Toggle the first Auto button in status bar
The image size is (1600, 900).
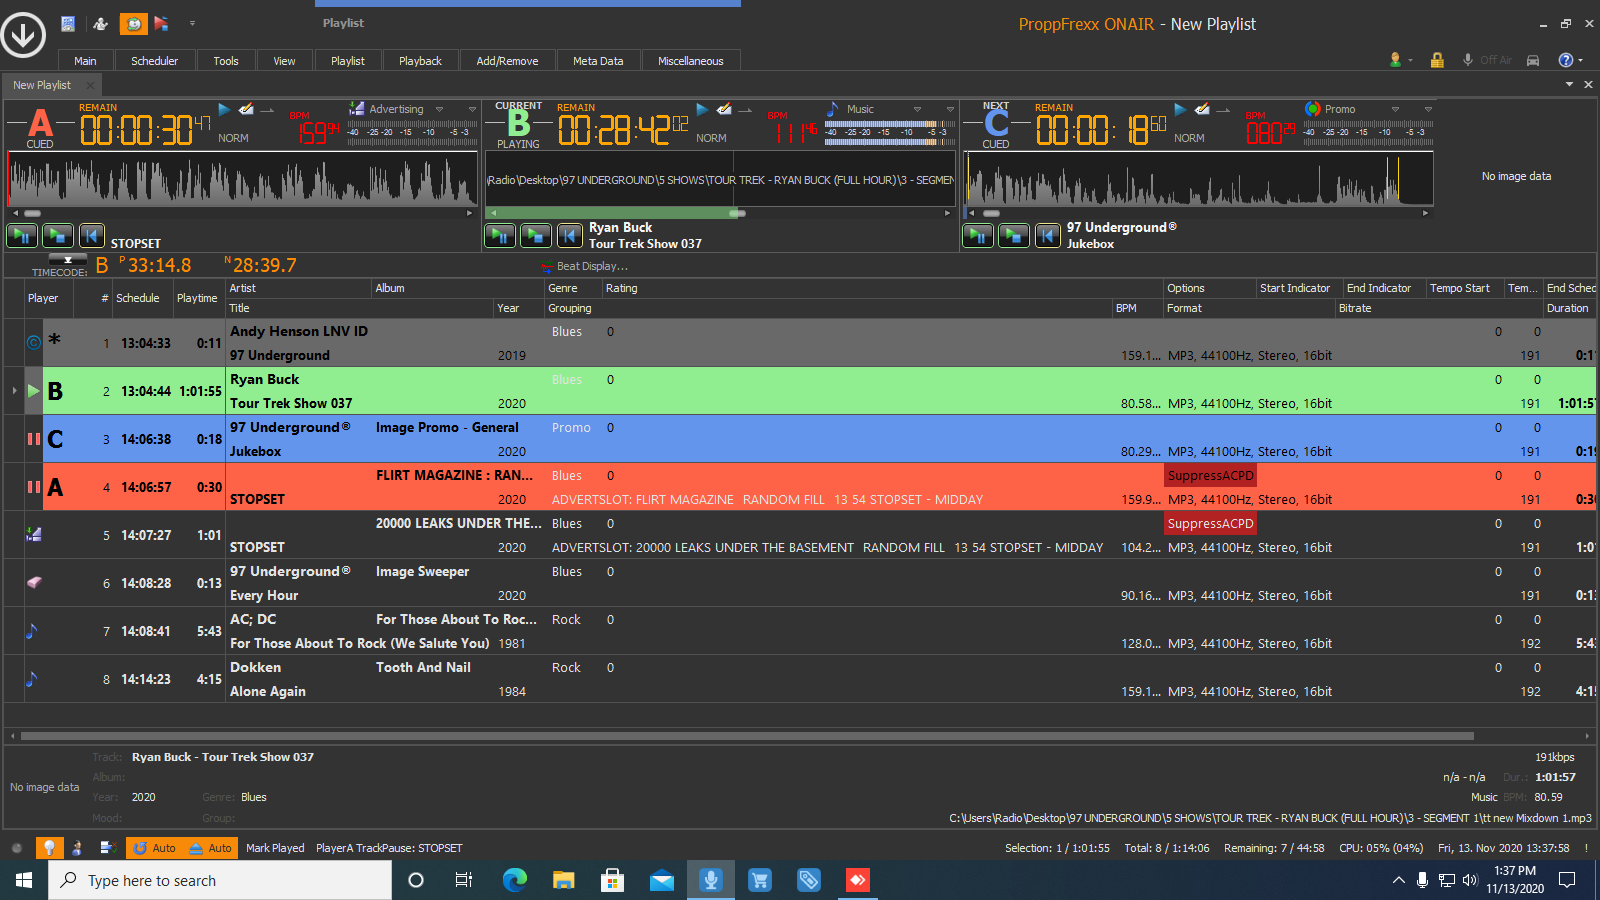(154, 848)
